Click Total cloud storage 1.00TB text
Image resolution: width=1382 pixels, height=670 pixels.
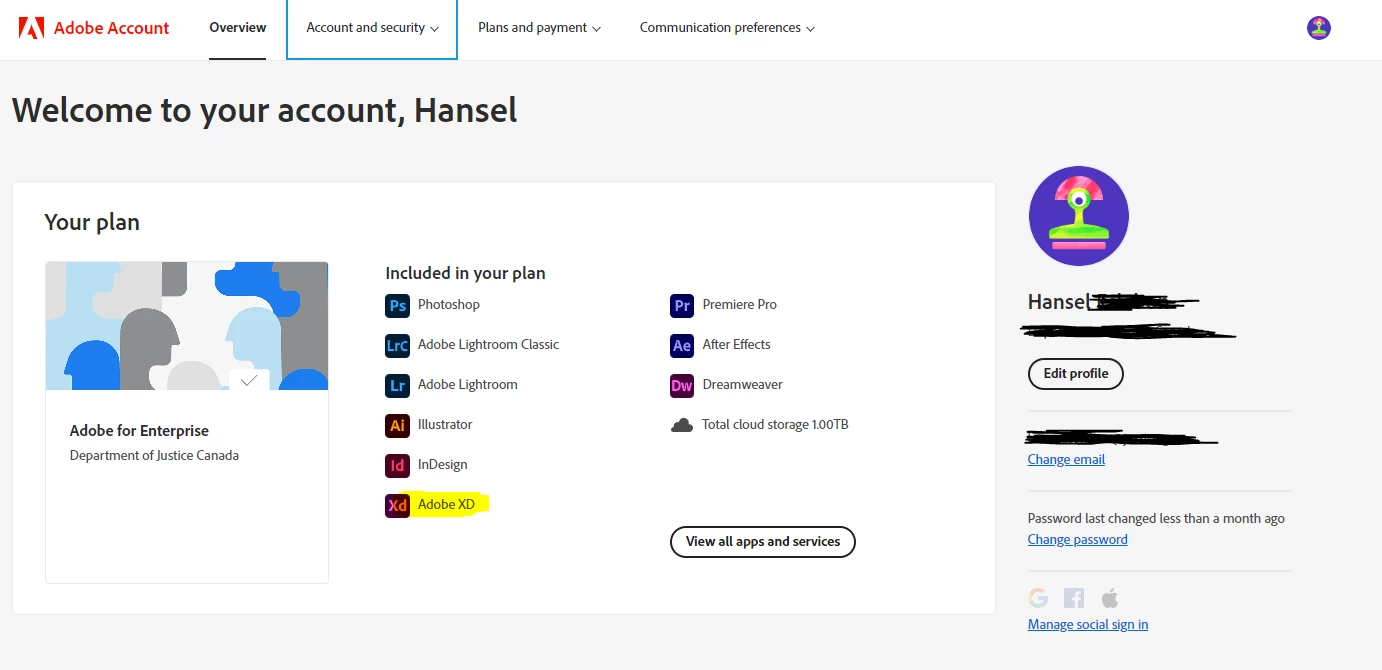pyautogui.click(x=775, y=425)
